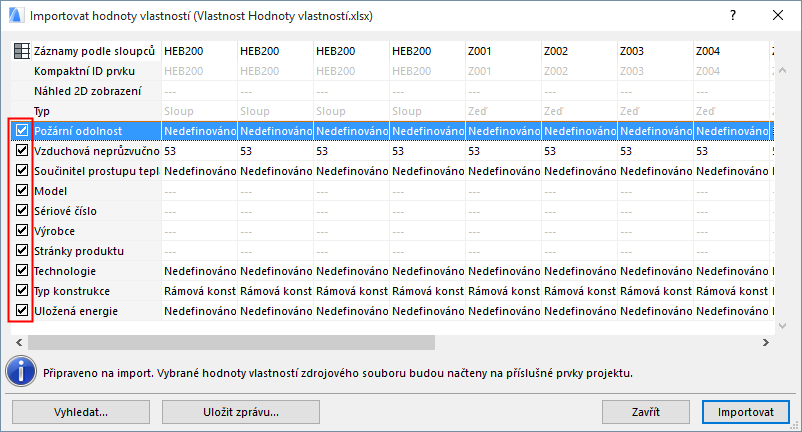Click the vertical scrollbar down arrow
Viewport: 802px width, 432px height.
782,326
